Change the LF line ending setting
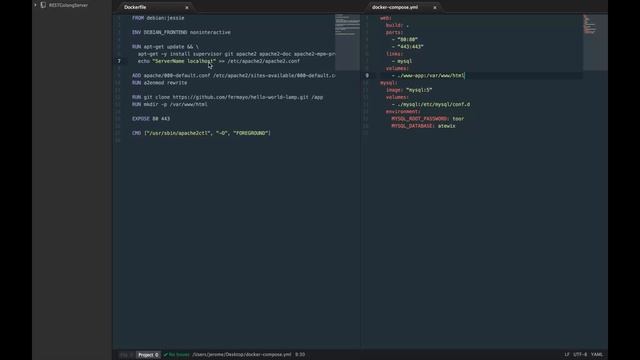 tap(567, 355)
